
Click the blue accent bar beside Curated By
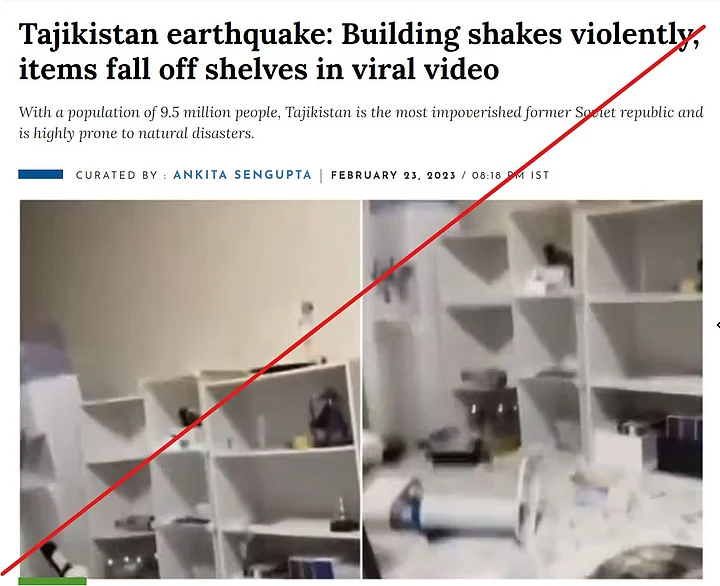[41, 175]
